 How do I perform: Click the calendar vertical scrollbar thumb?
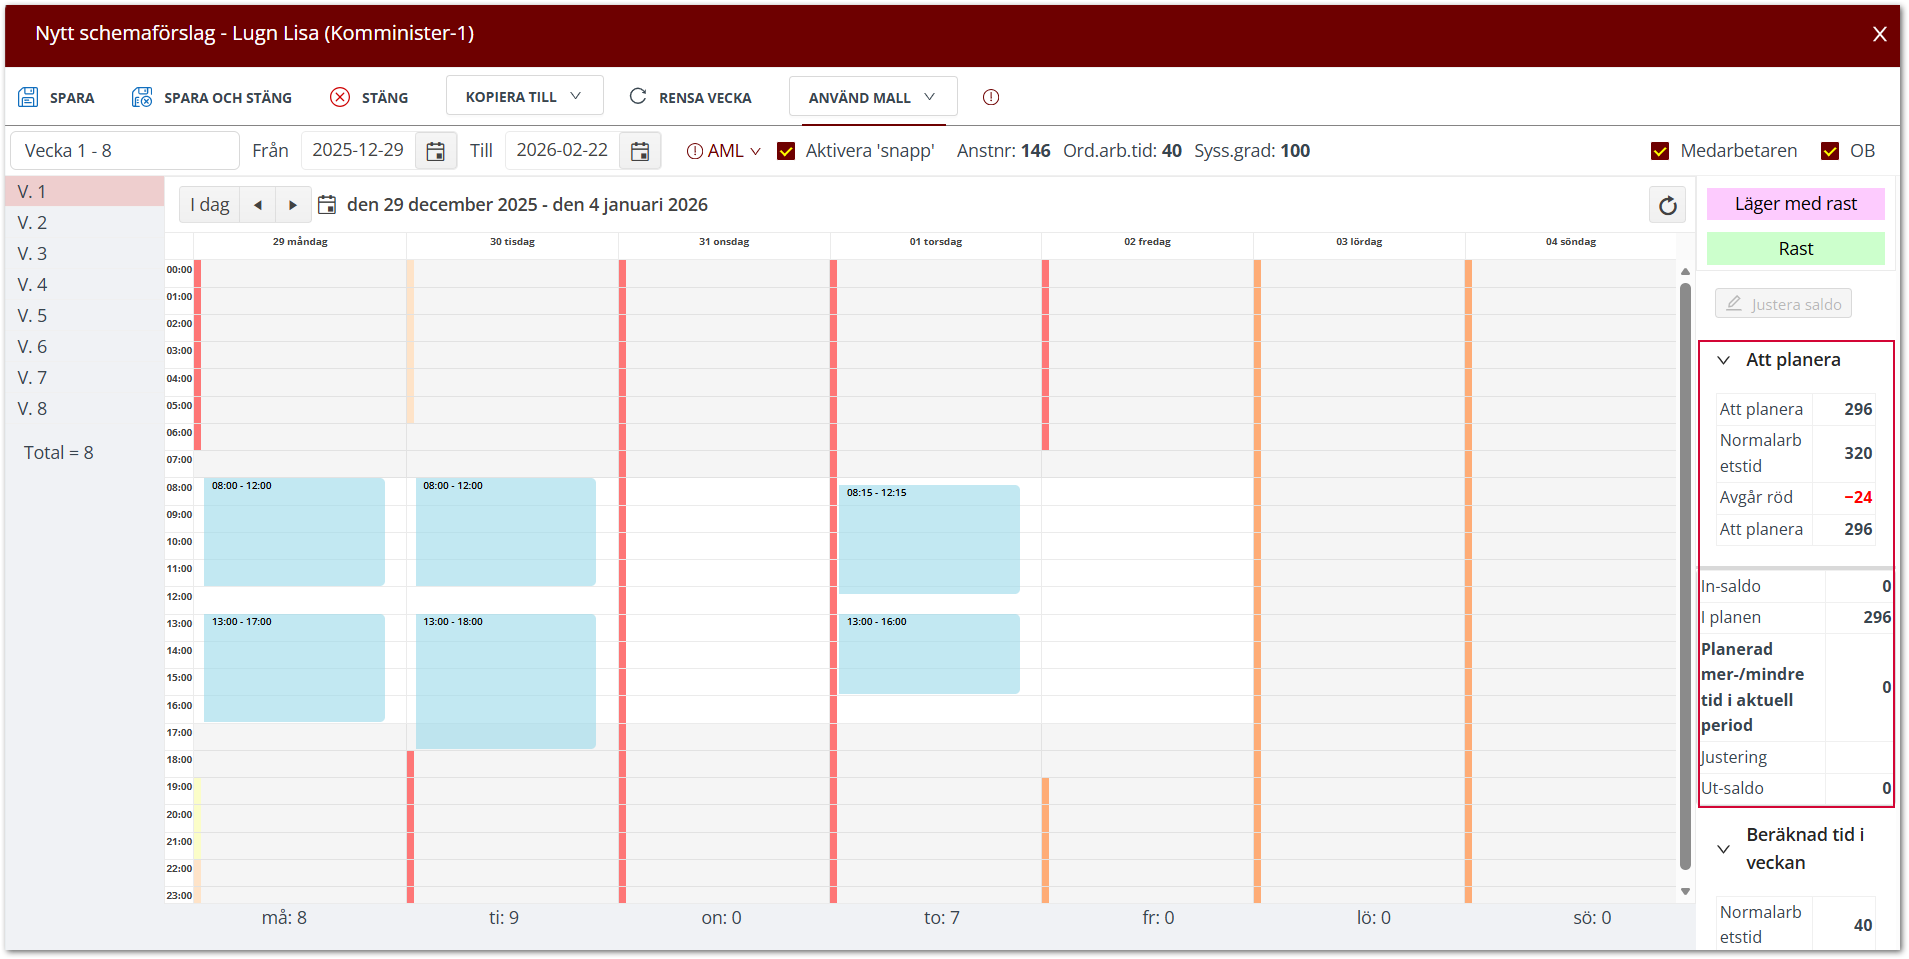(1685, 576)
